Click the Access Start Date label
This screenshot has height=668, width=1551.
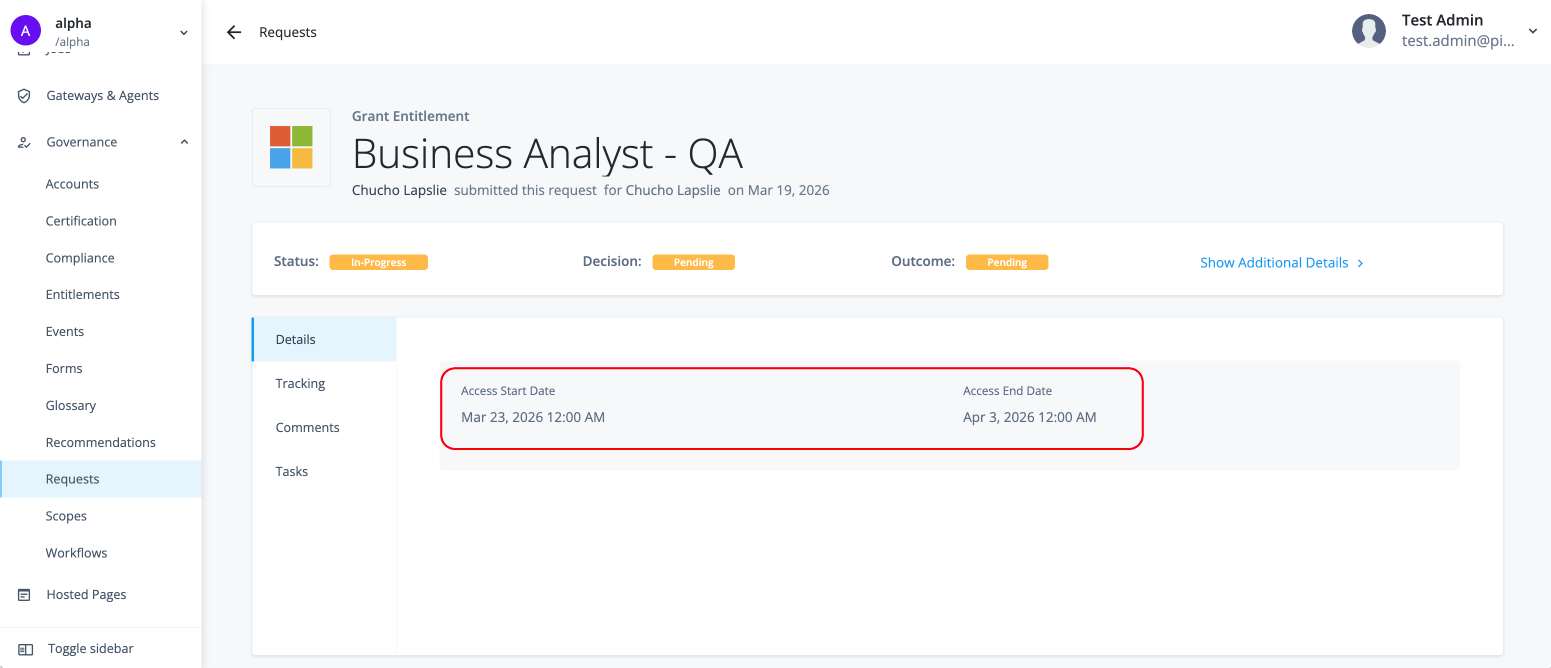coord(508,391)
